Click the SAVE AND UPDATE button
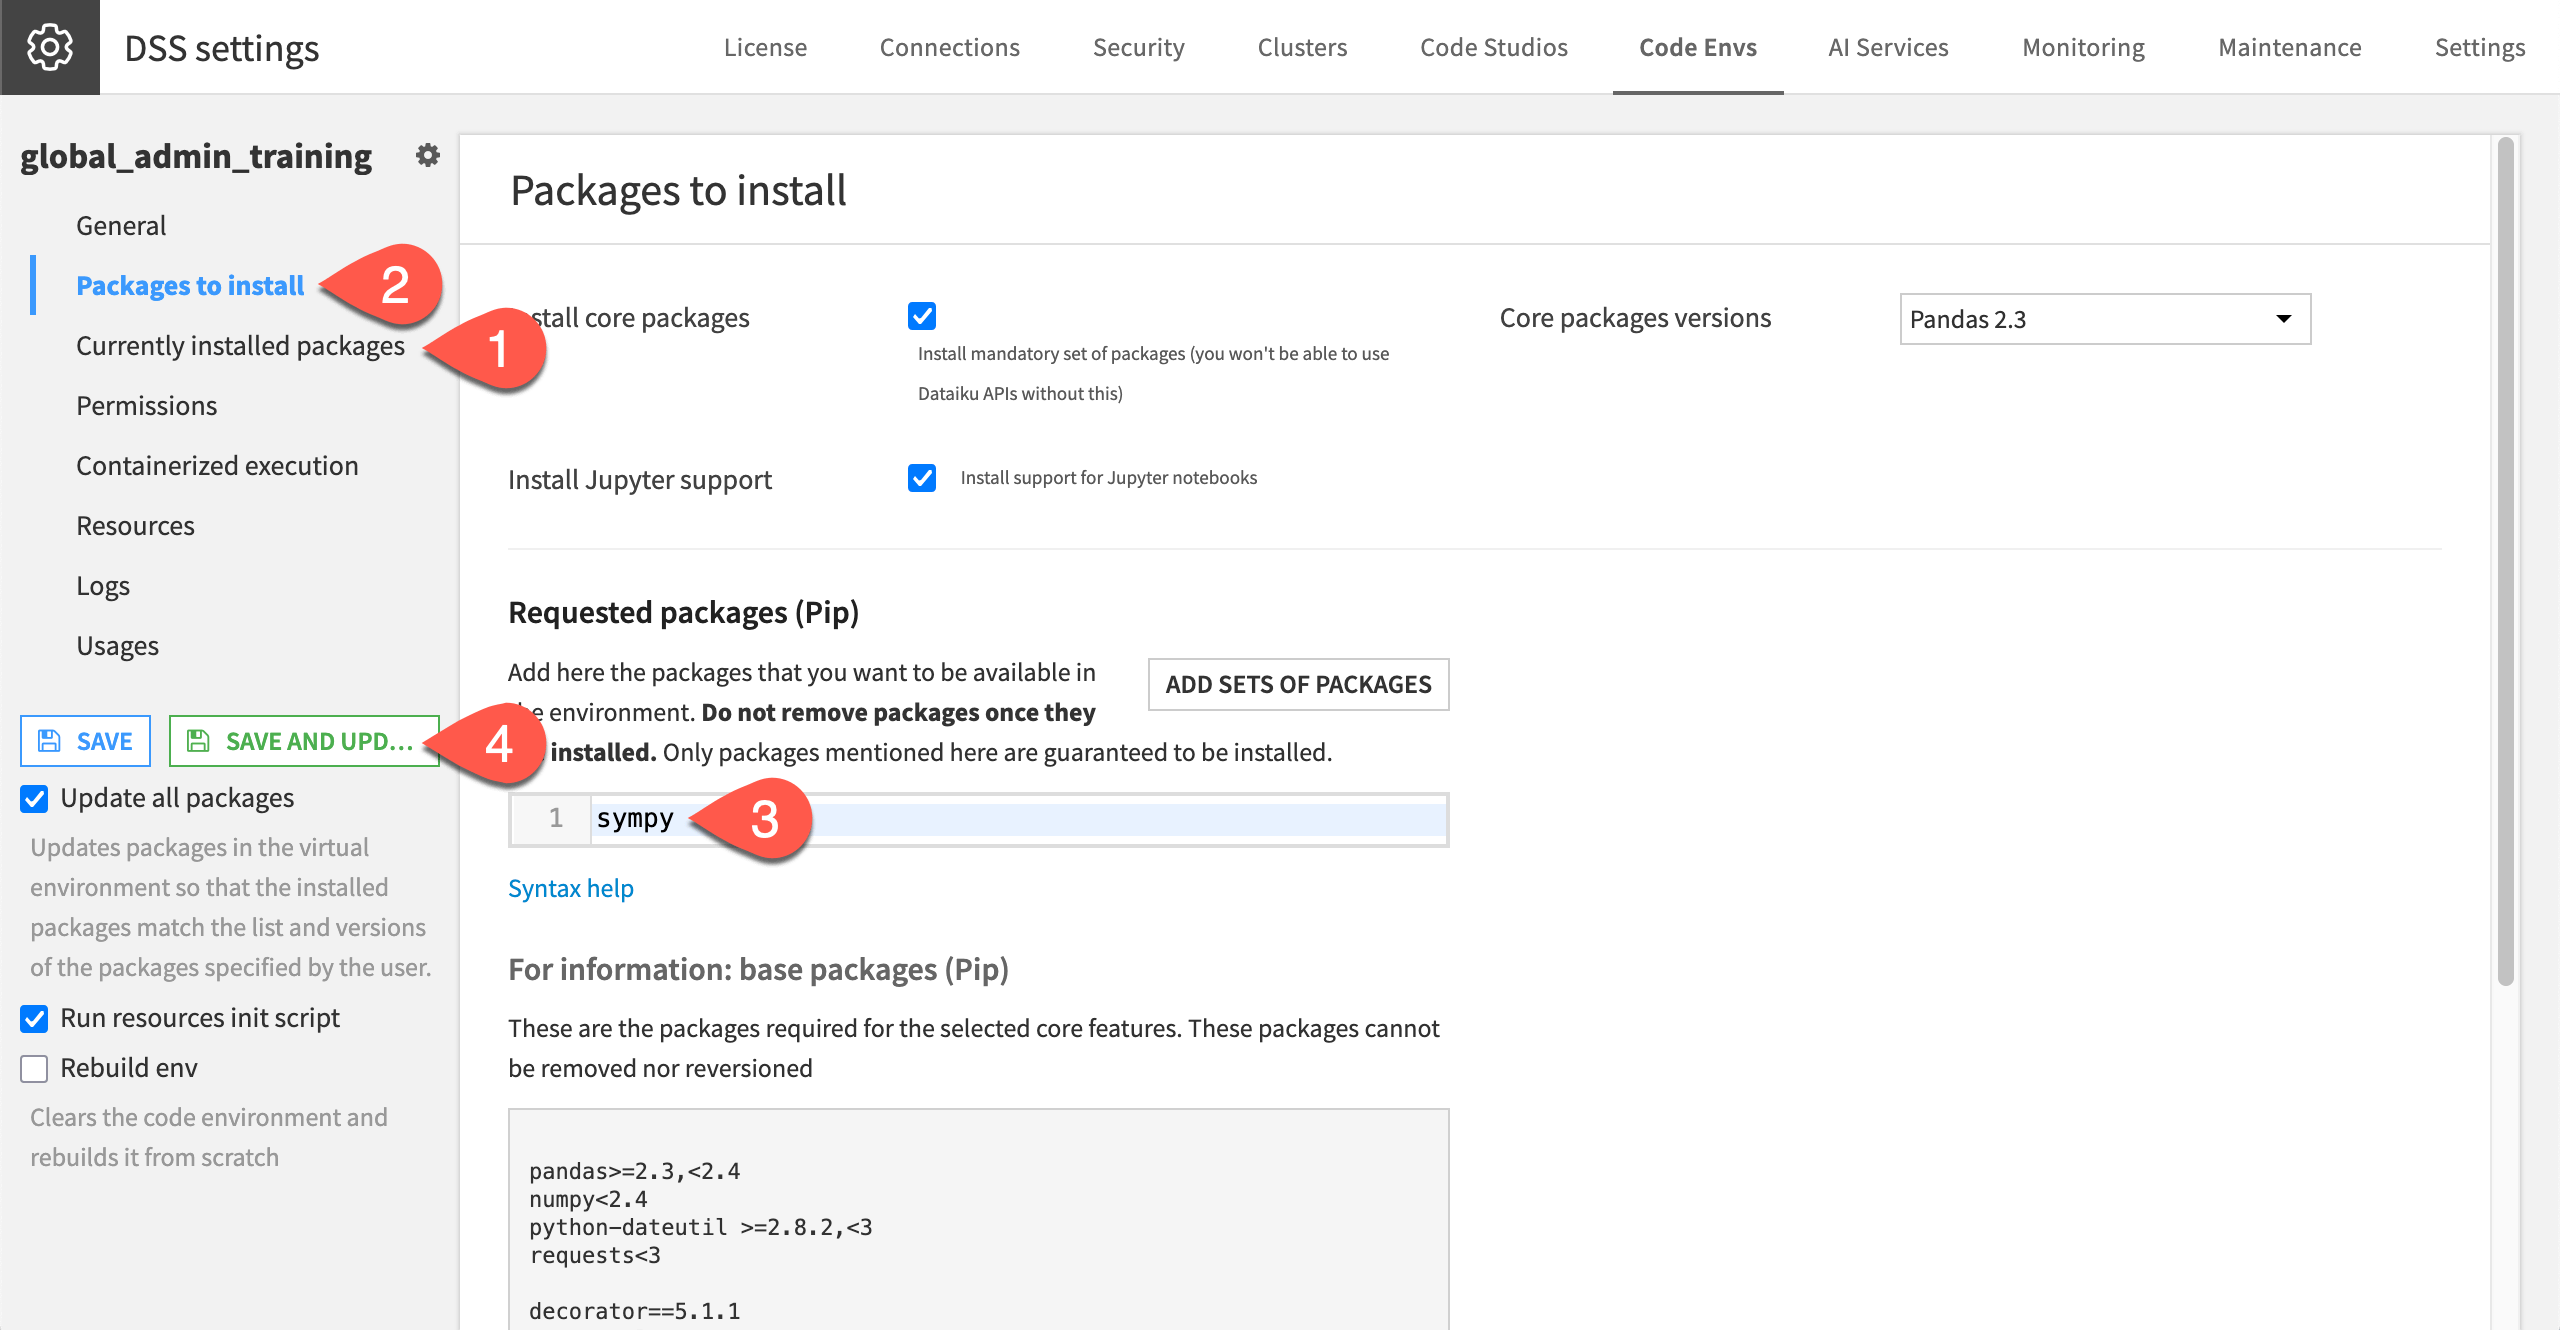This screenshot has width=2560, height=1330. click(304, 741)
